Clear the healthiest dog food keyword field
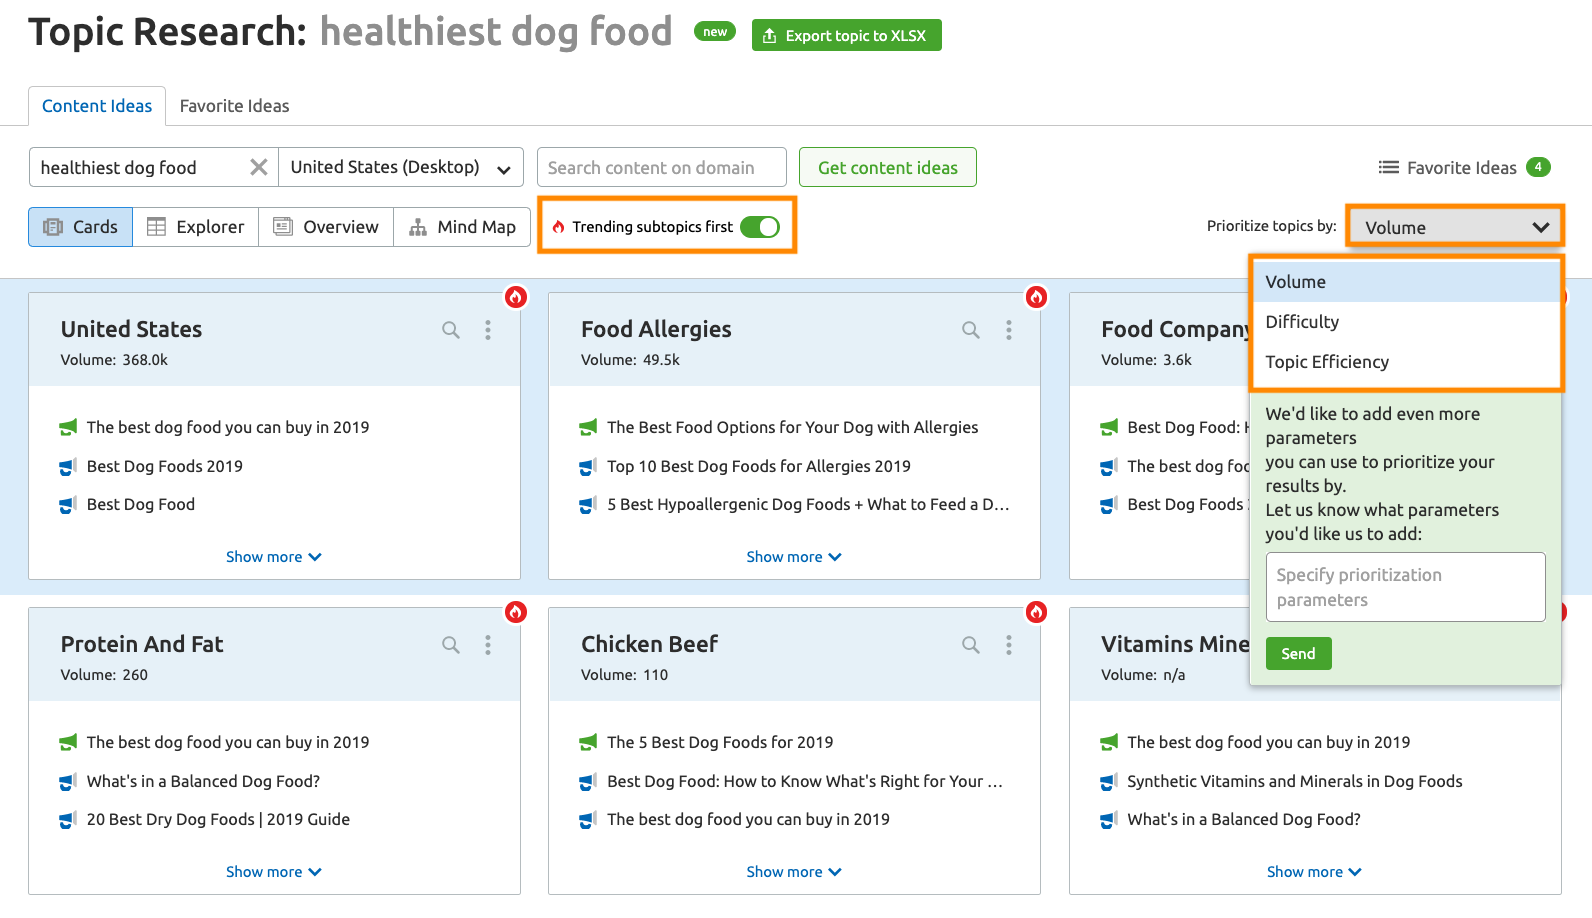The width and height of the screenshot is (1592, 918). tap(258, 167)
